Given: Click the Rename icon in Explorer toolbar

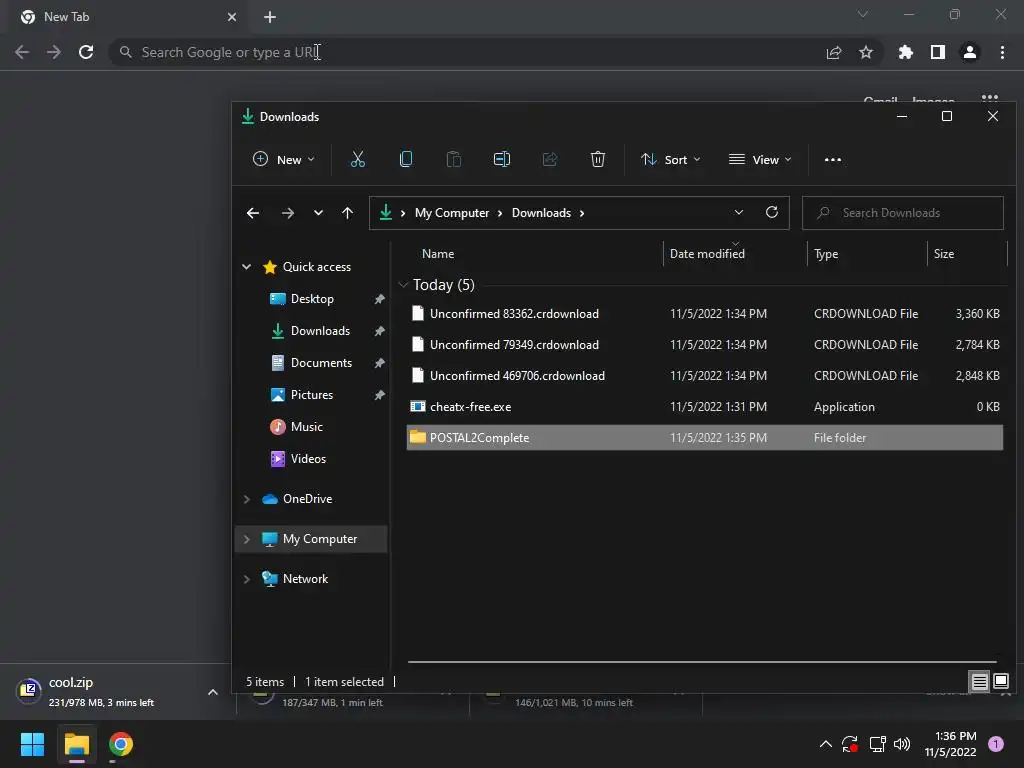Looking at the screenshot, I should pyautogui.click(x=502, y=159).
